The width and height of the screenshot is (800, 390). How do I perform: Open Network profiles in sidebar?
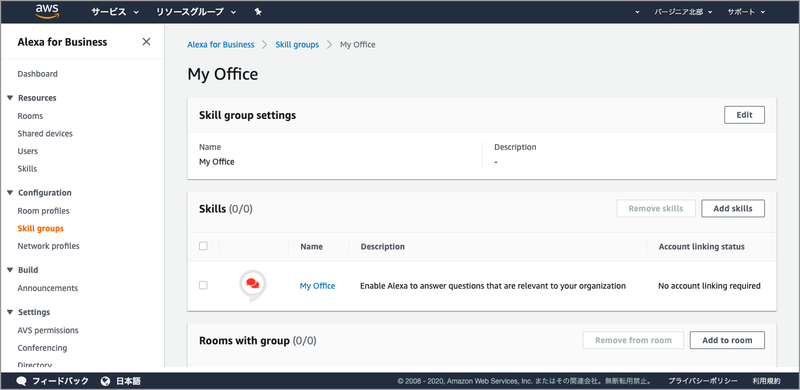[x=48, y=246]
